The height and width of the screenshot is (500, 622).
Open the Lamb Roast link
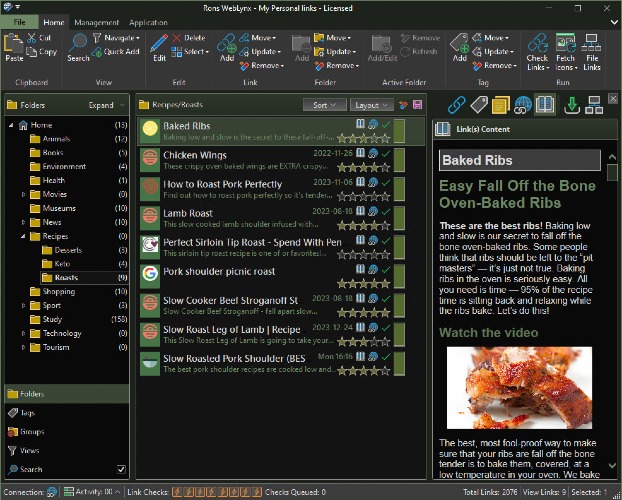[x=188, y=213]
